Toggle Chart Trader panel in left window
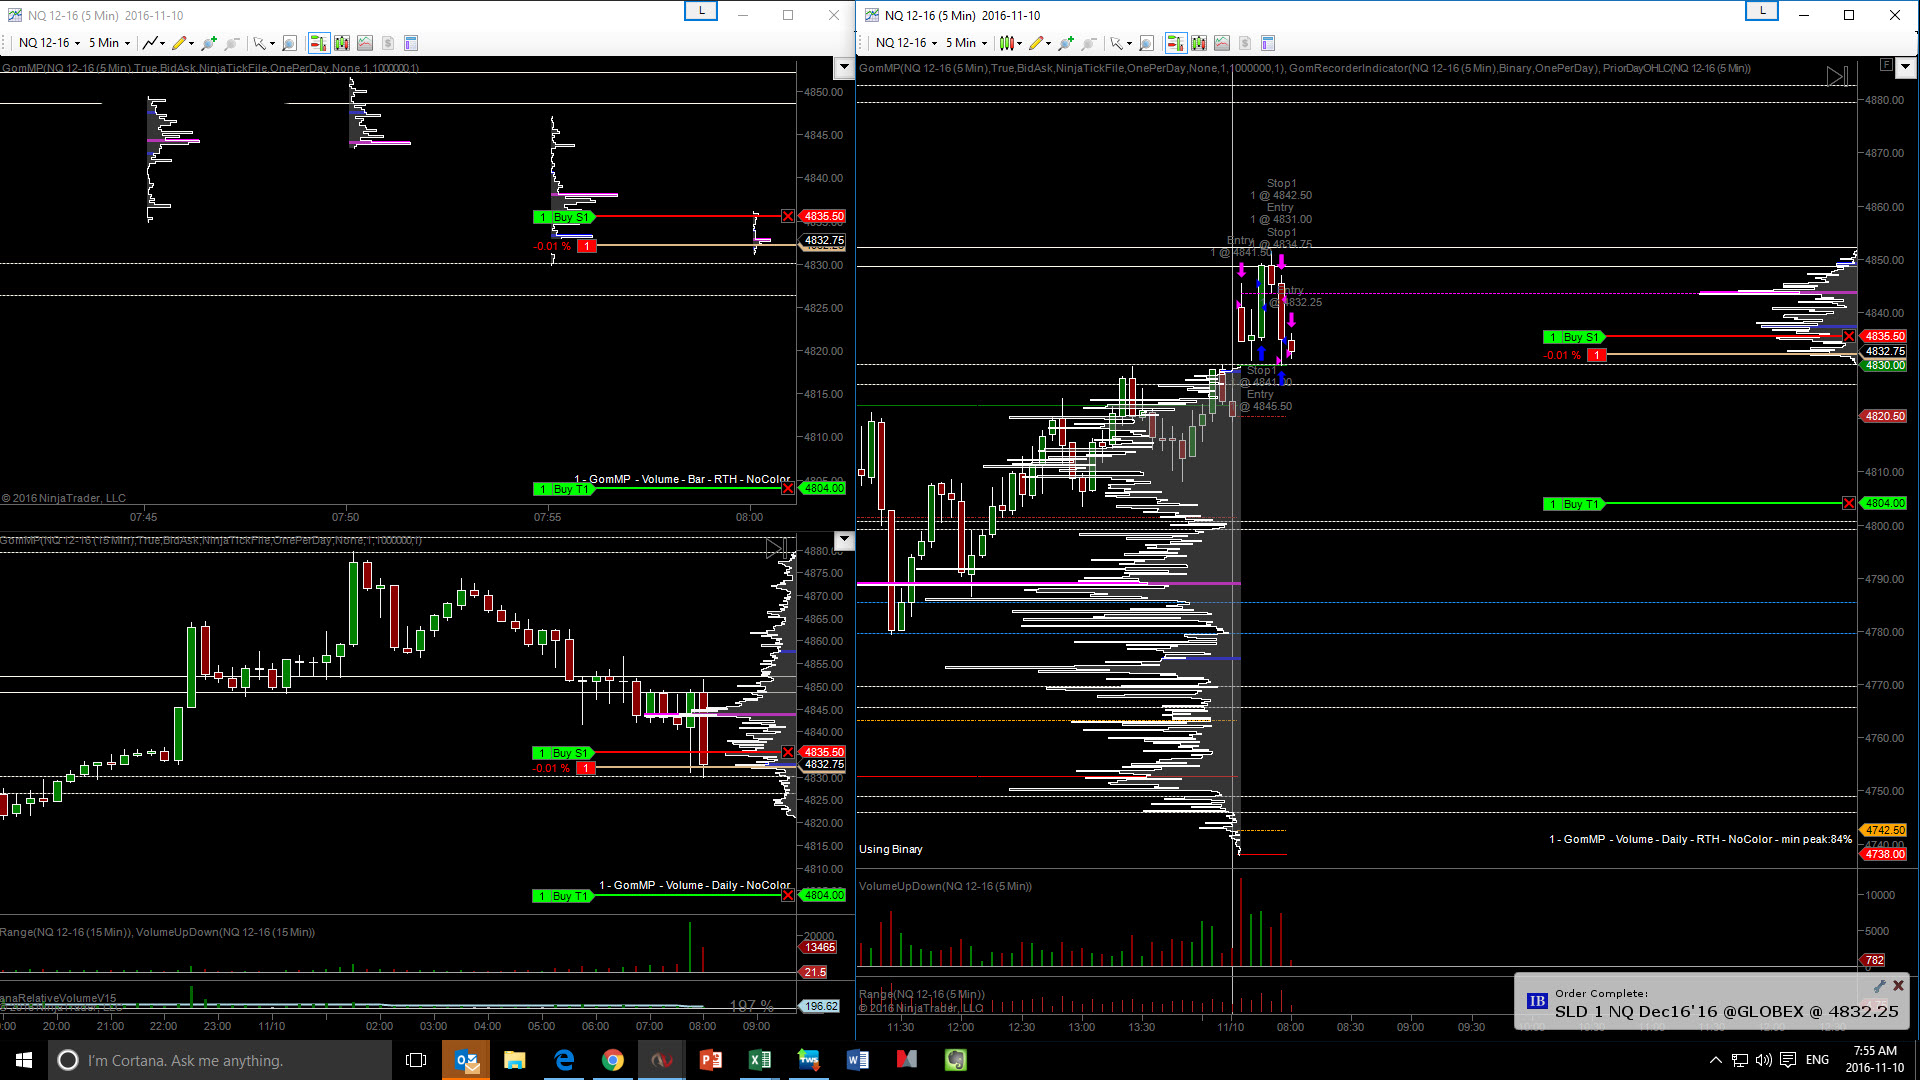 click(x=319, y=43)
